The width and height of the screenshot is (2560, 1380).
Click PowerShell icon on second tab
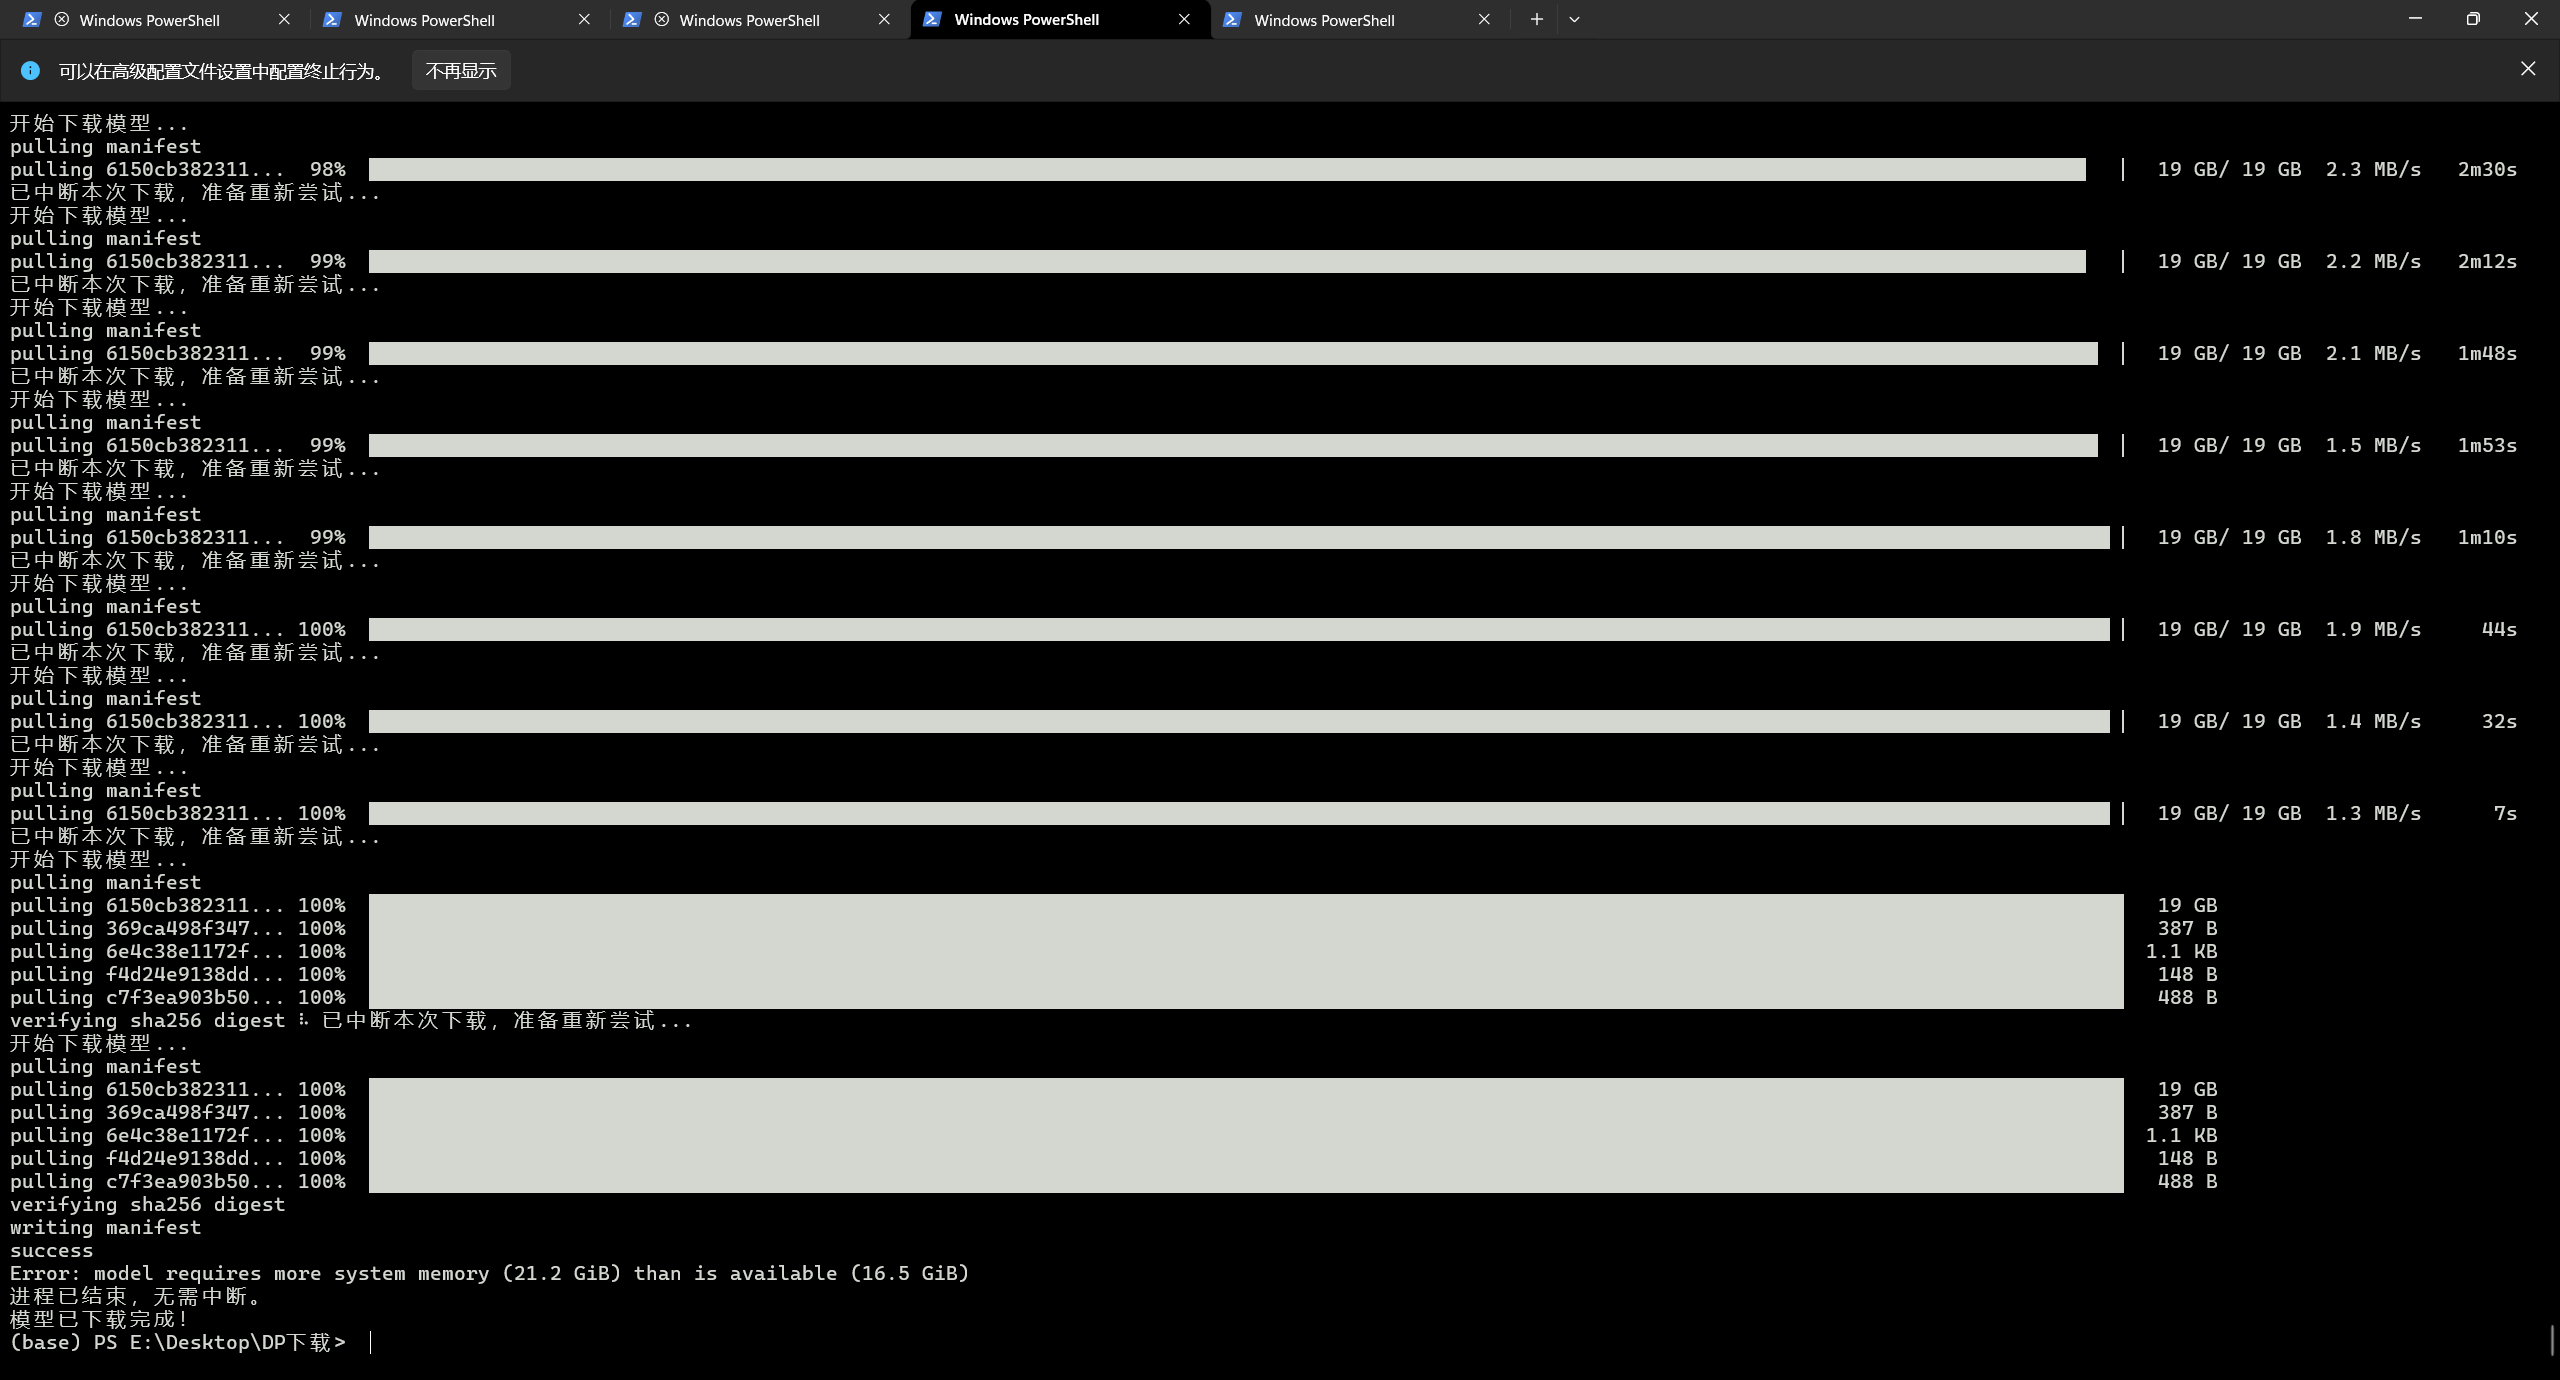click(x=333, y=19)
